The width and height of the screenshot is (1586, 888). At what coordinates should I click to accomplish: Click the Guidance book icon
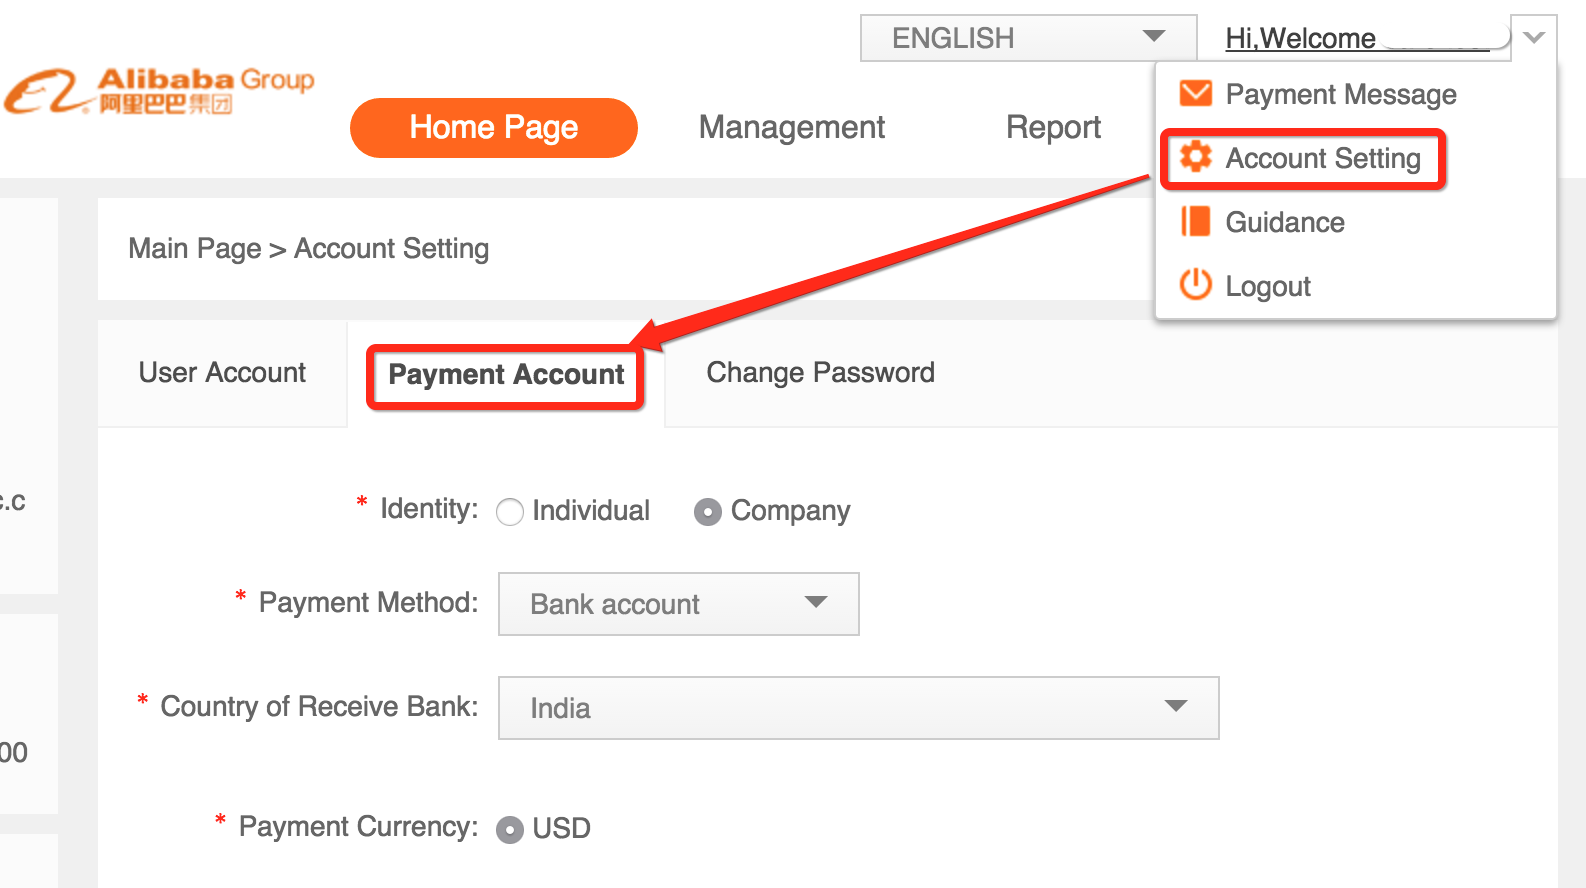tap(1195, 222)
